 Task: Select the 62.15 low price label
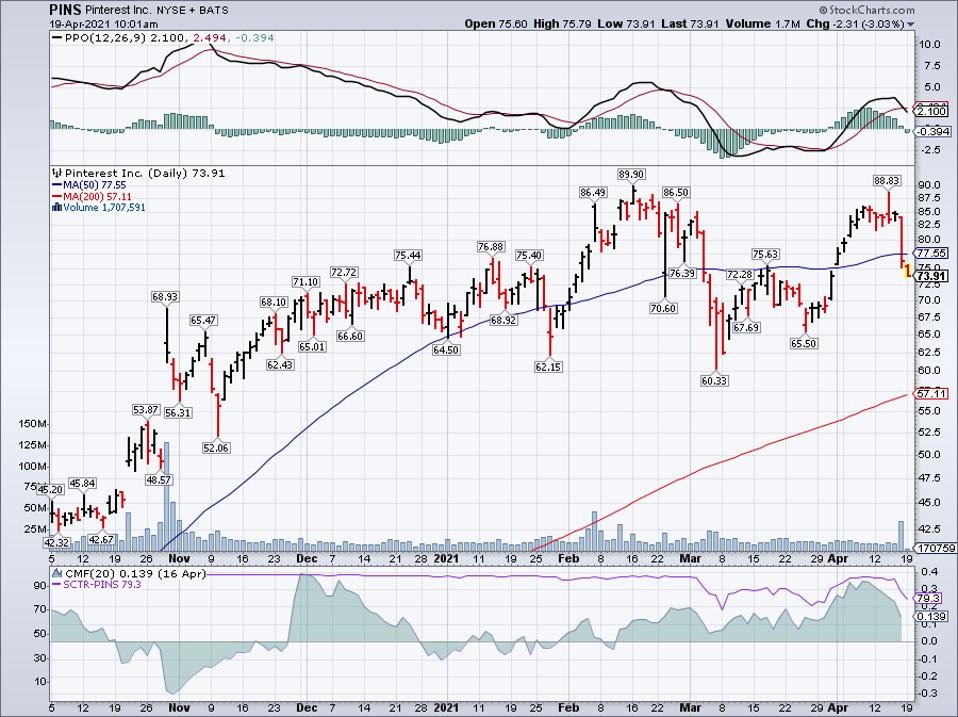pos(548,367)
